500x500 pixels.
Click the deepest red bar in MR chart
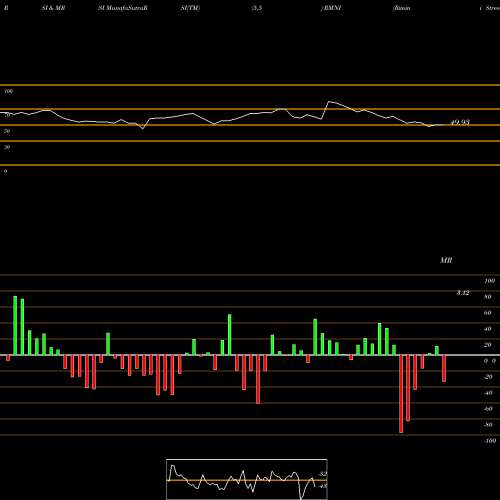[x=401, y=394]
